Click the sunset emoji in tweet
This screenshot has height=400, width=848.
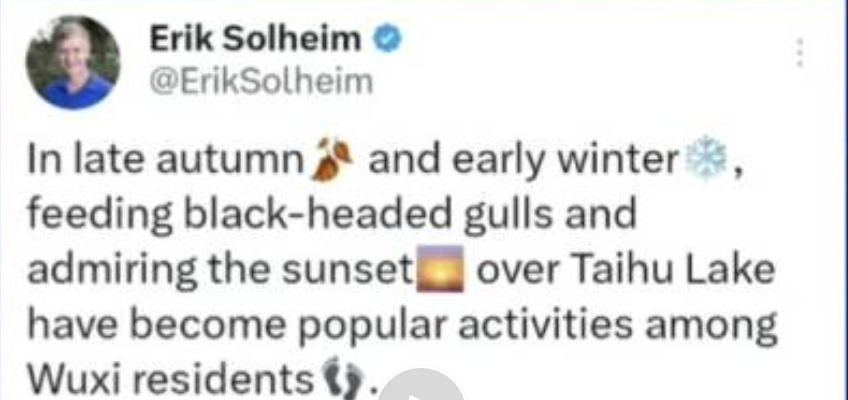click(440, 269)
